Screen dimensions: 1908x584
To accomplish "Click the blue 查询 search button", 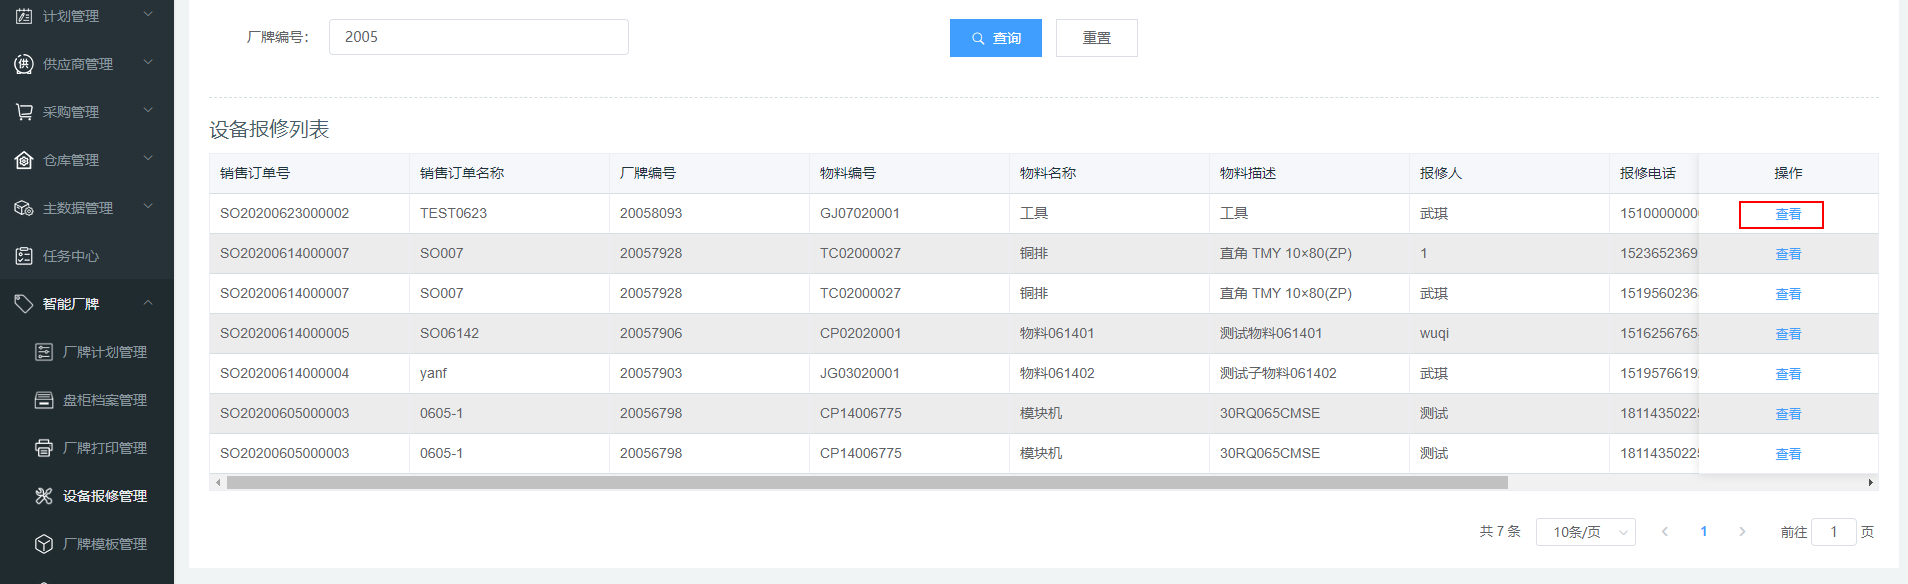I will pos(995,38).
